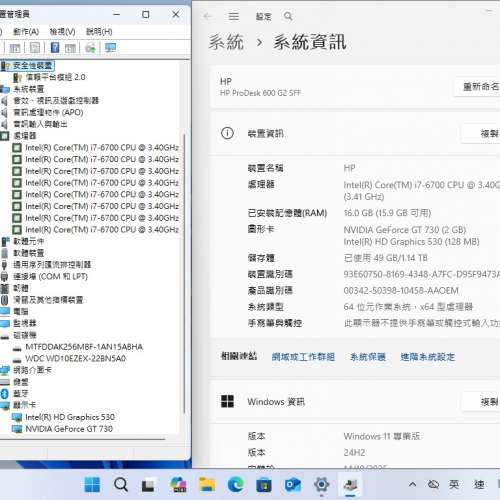Click the blue help question mark toolbar icon
Image resolution: width=500 pixels, height=500 pixels.
coord(55,48)
